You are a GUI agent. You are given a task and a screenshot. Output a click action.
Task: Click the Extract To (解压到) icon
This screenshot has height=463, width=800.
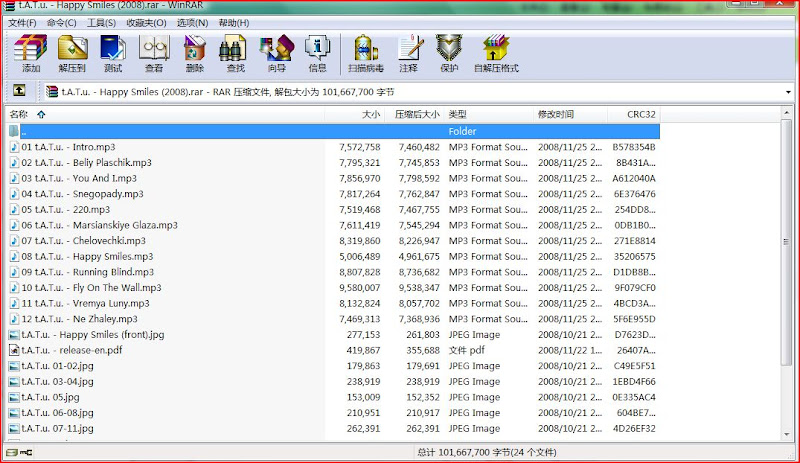pyautogui.click(x=72, y=53)
